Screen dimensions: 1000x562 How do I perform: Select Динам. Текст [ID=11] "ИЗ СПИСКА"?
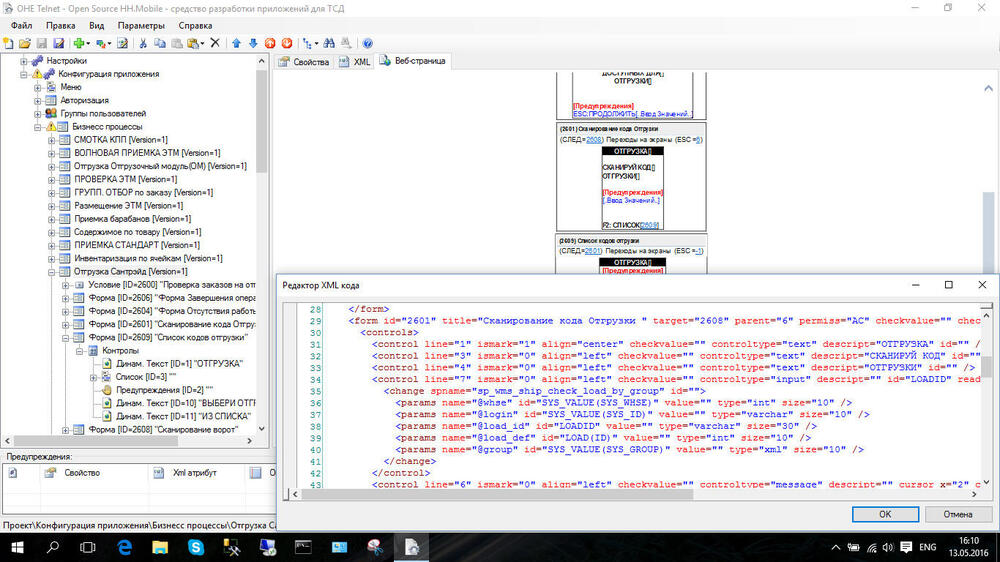183,417
